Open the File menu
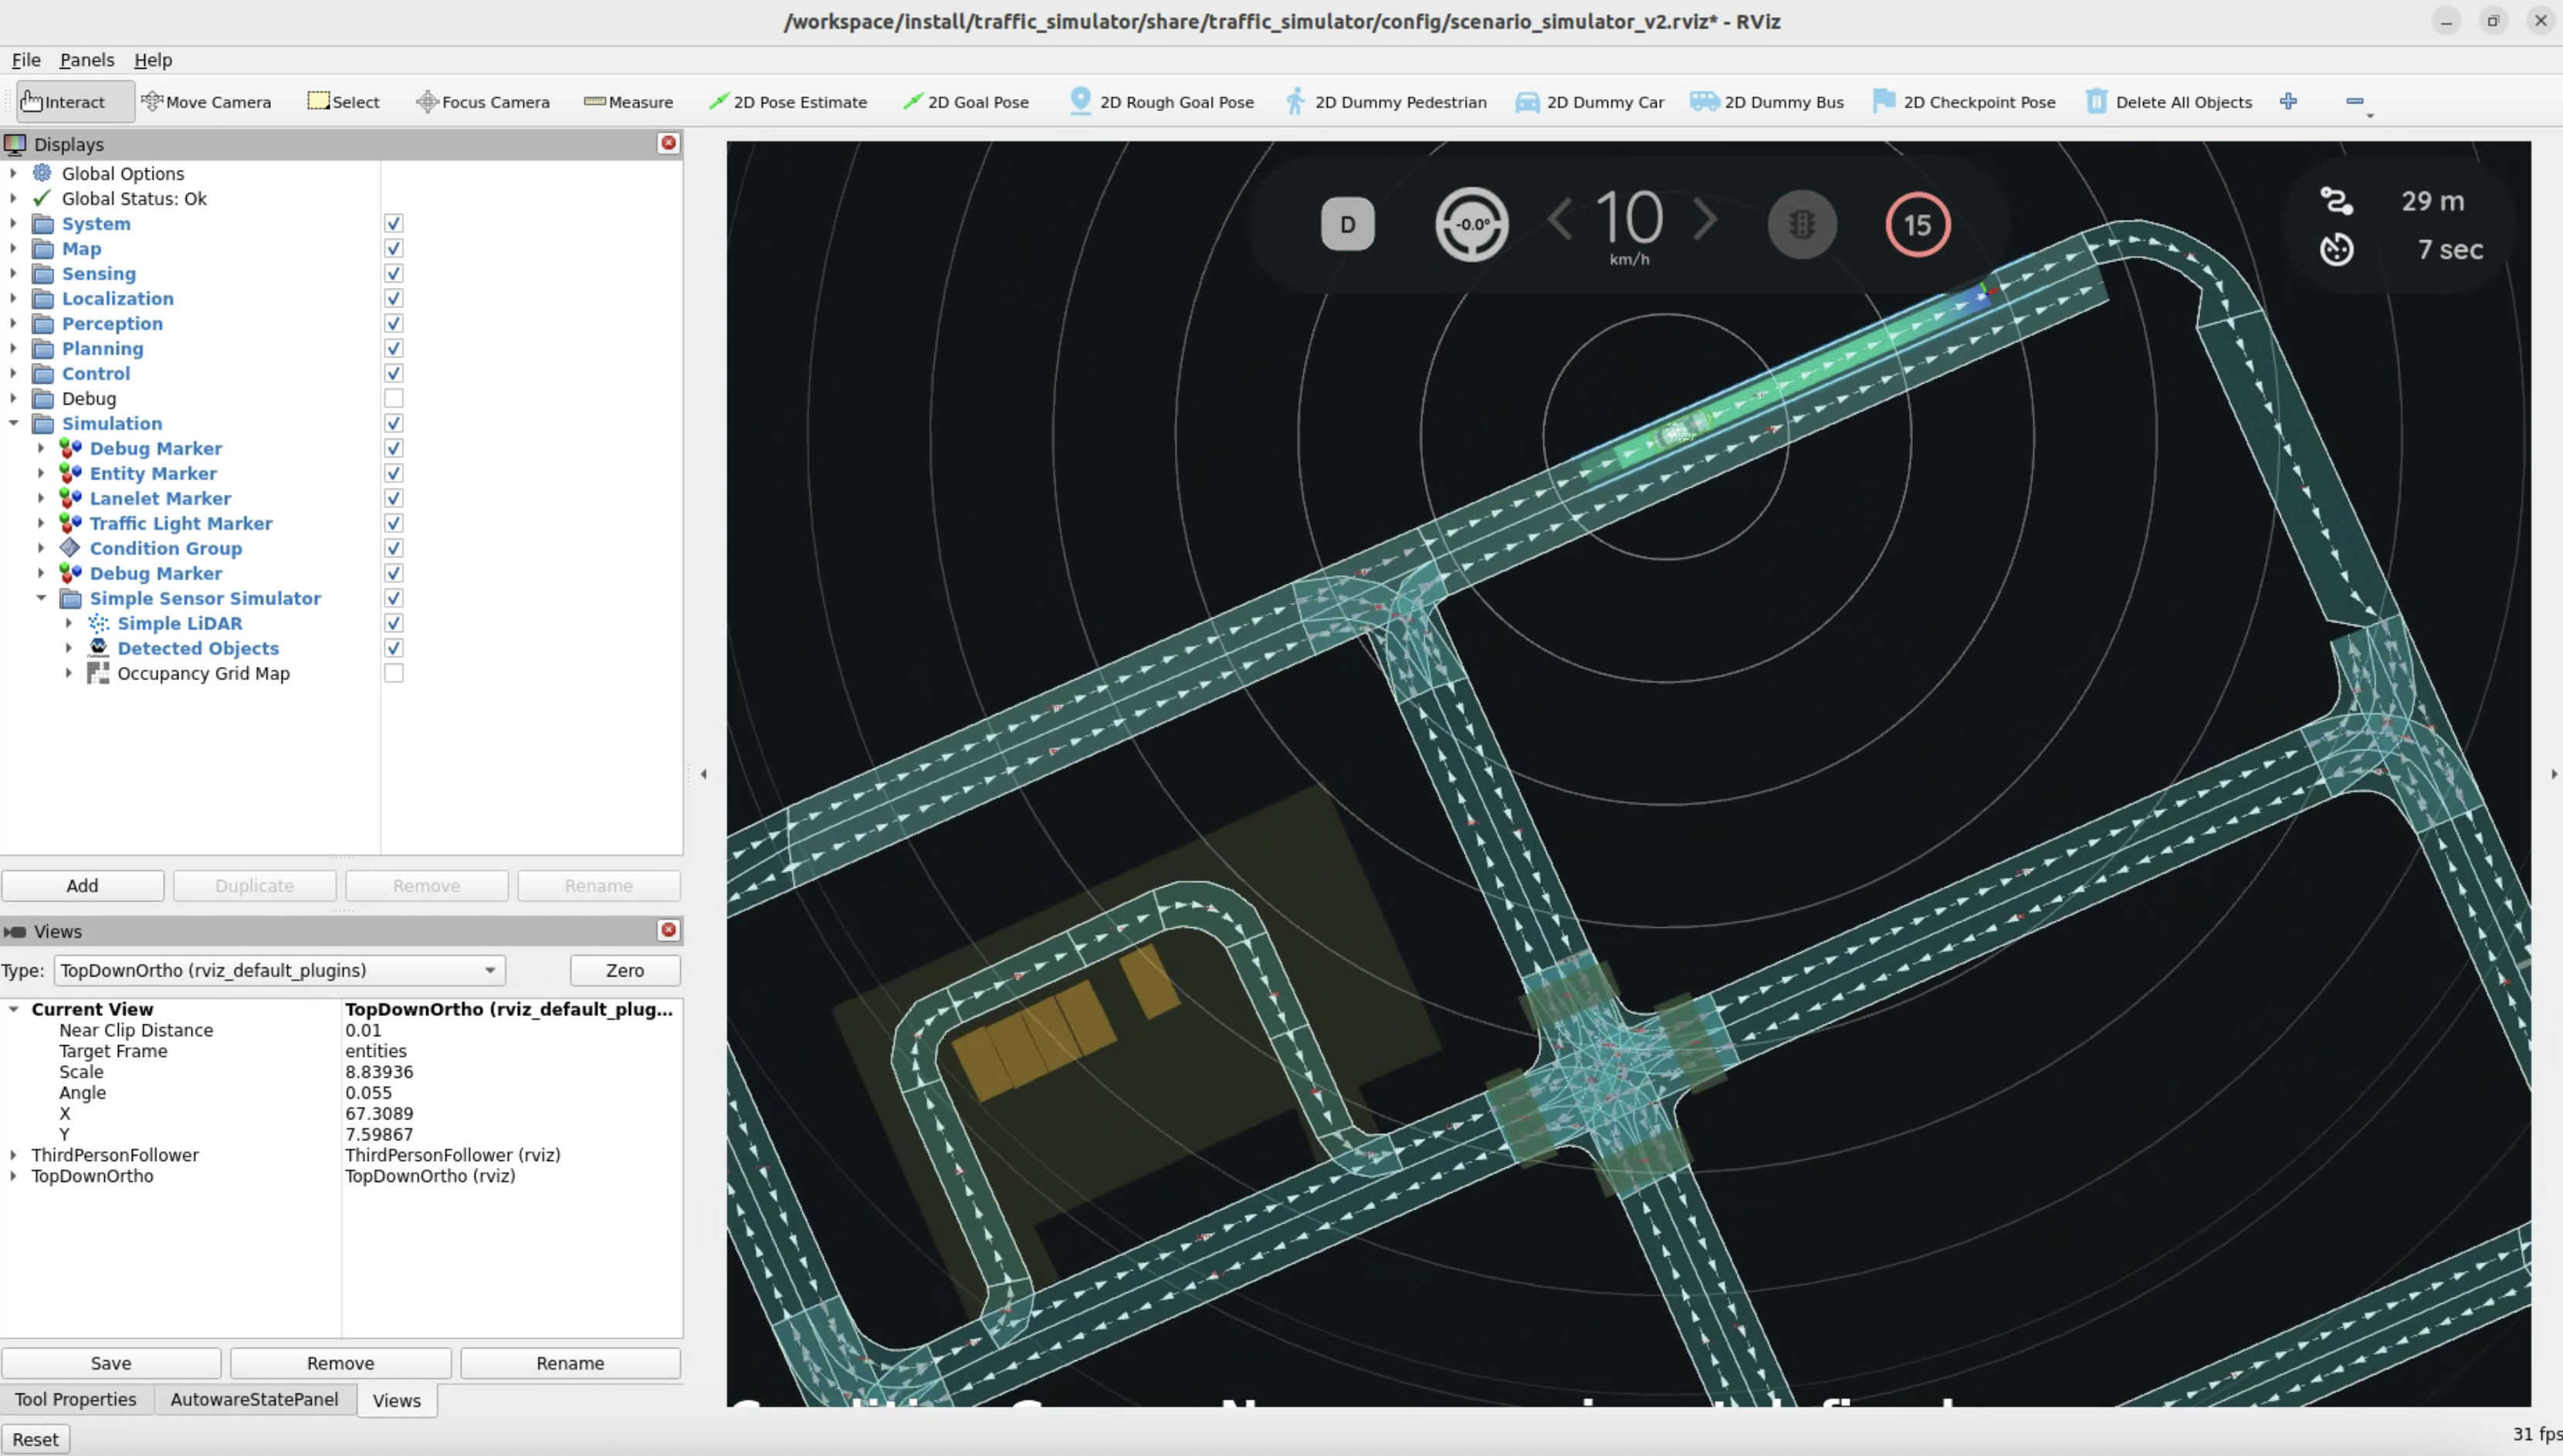This screenshot has height=1456, width=2563. [x=26, y=60]
